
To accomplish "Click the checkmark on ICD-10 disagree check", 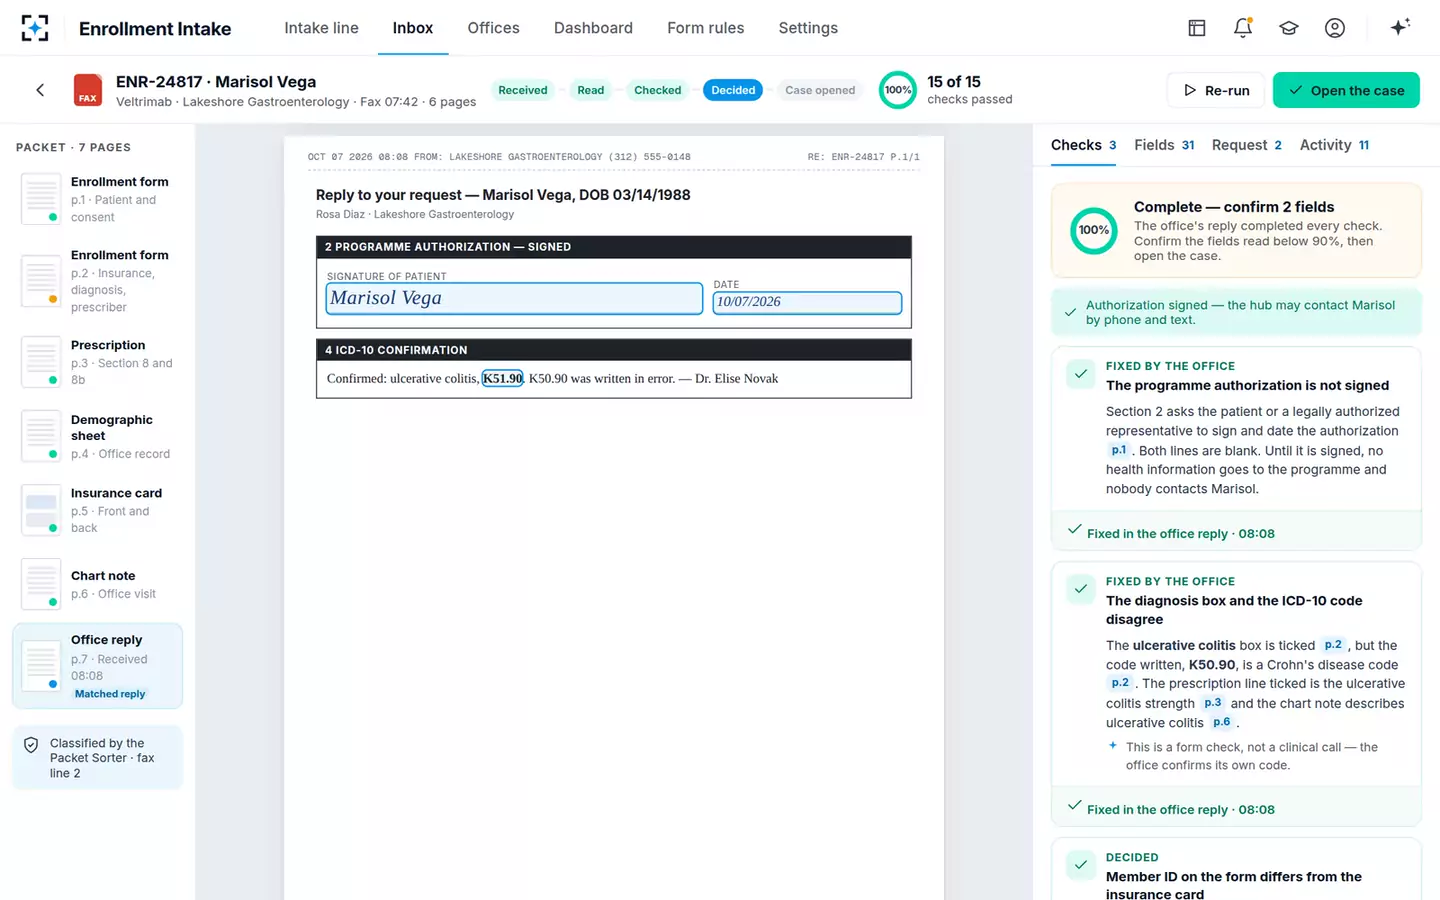I will coord(1081,589).
